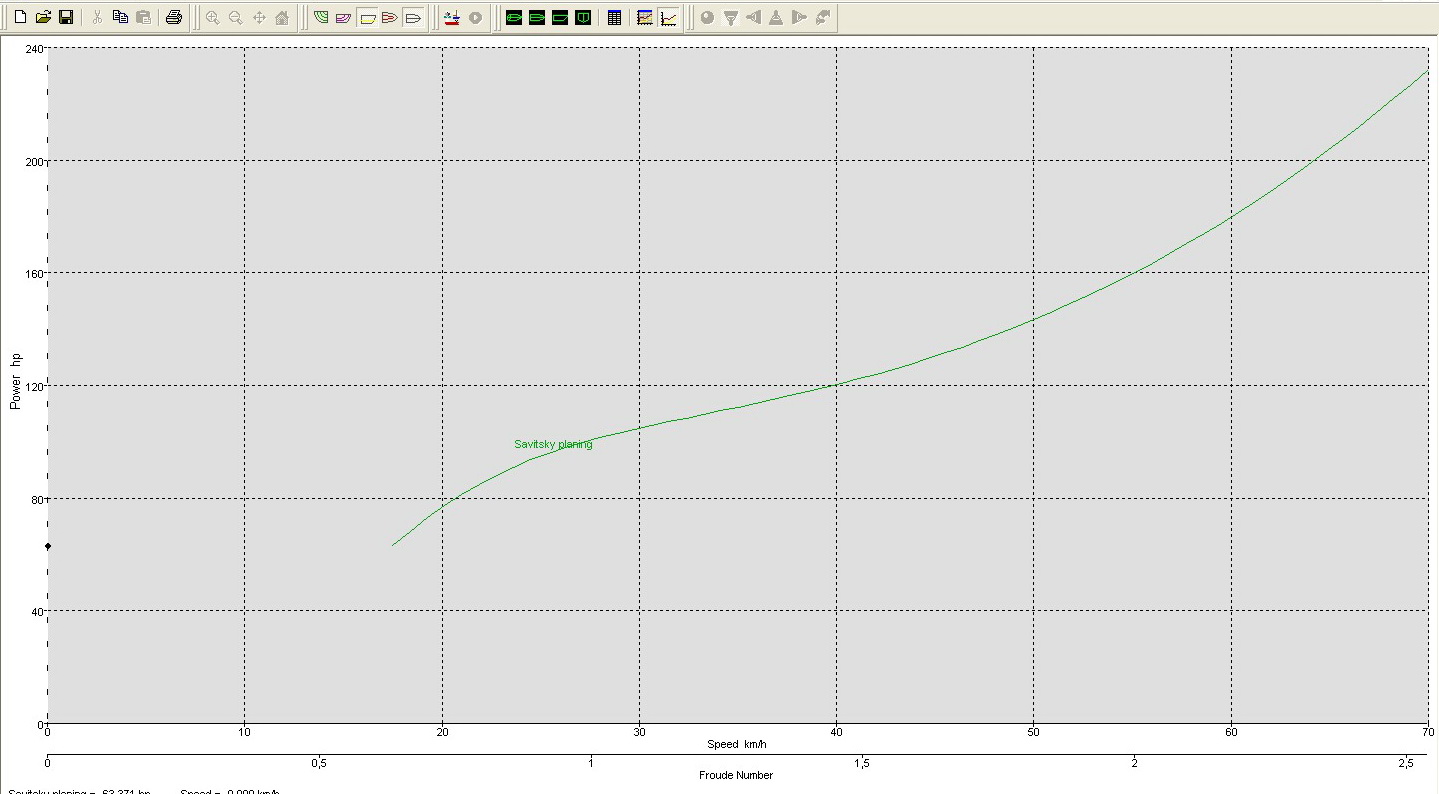Viewport: 1439px width, 794px height.
Task: Click the grey sphere render icon
Action: pos(707,17)
